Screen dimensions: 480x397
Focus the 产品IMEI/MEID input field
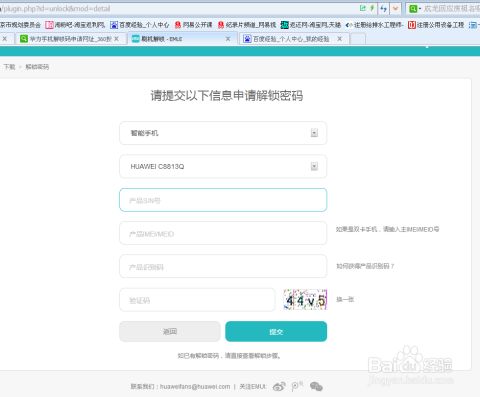click(x=223, y=233)
